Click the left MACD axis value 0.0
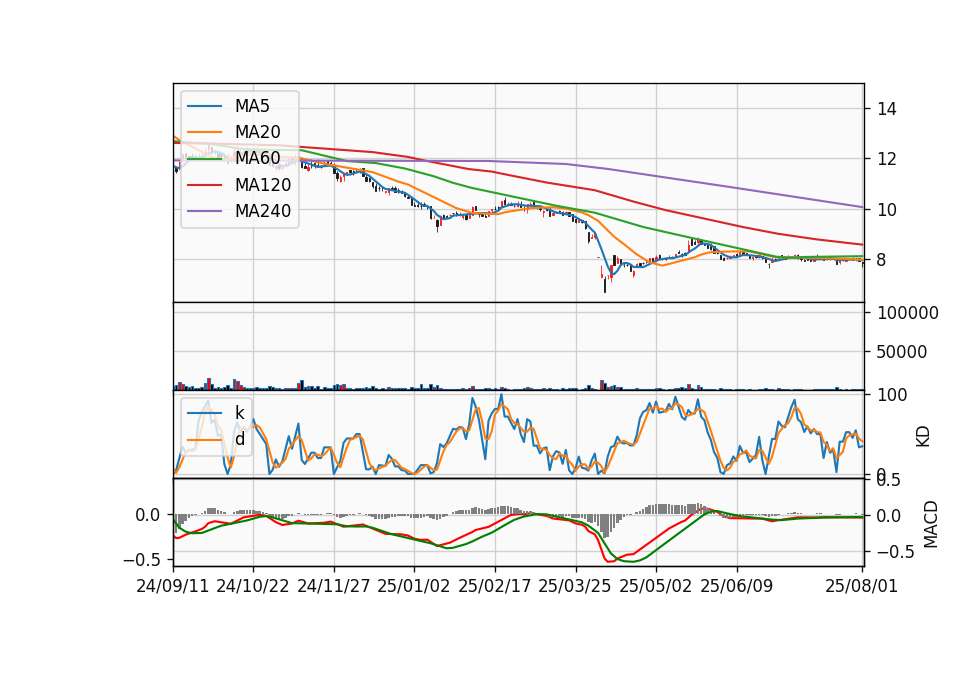The height and width of the screenshot is (690, 960). click(148, 515)
